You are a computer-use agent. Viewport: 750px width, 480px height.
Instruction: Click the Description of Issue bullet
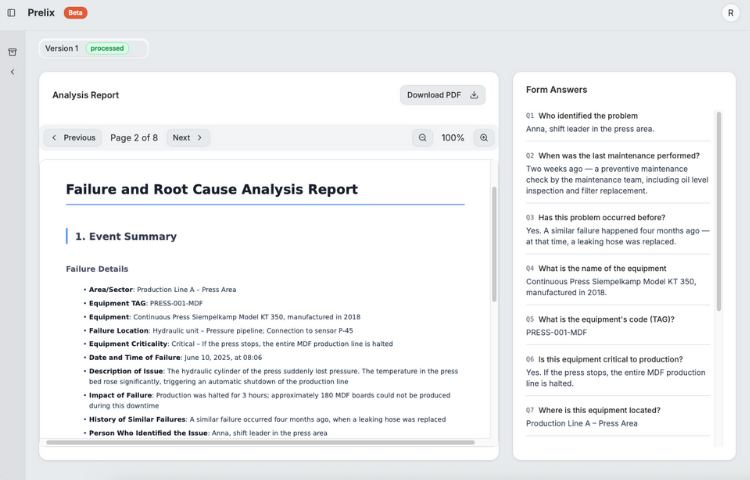coord(273,376)
